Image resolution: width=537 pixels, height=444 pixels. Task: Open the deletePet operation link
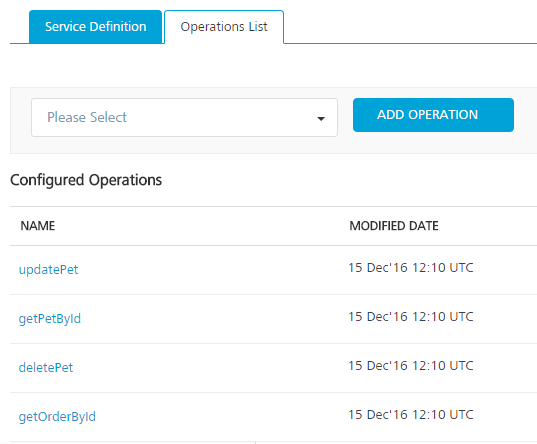point(46,368)
